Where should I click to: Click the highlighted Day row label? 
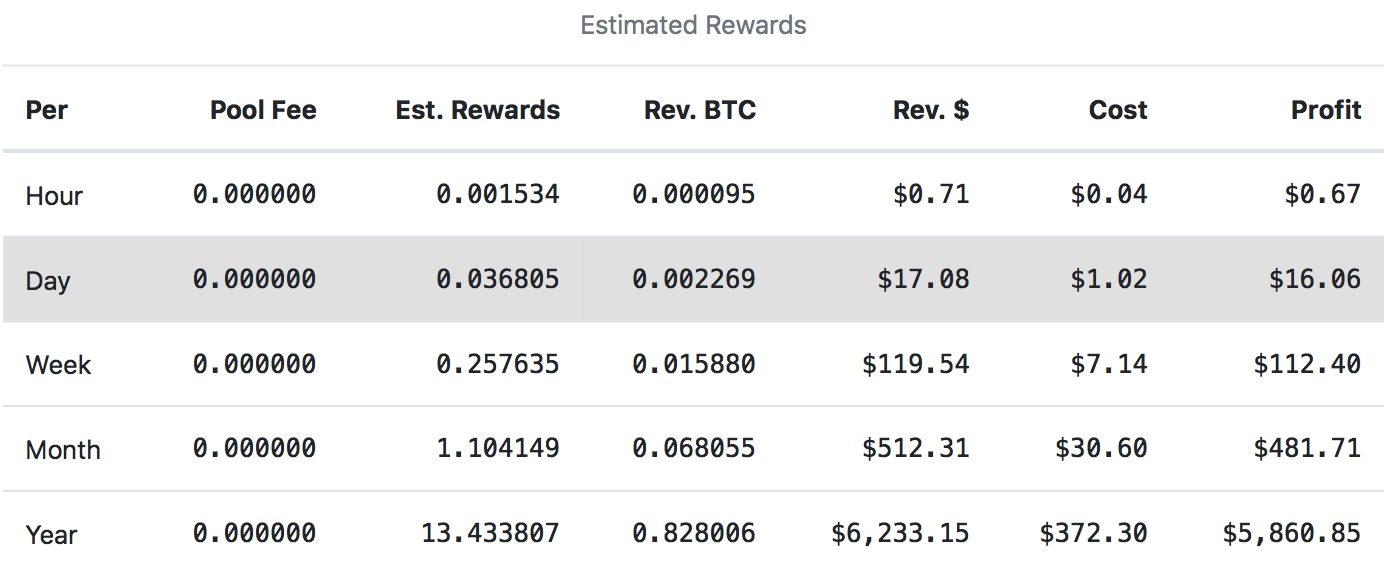(48, 280)
